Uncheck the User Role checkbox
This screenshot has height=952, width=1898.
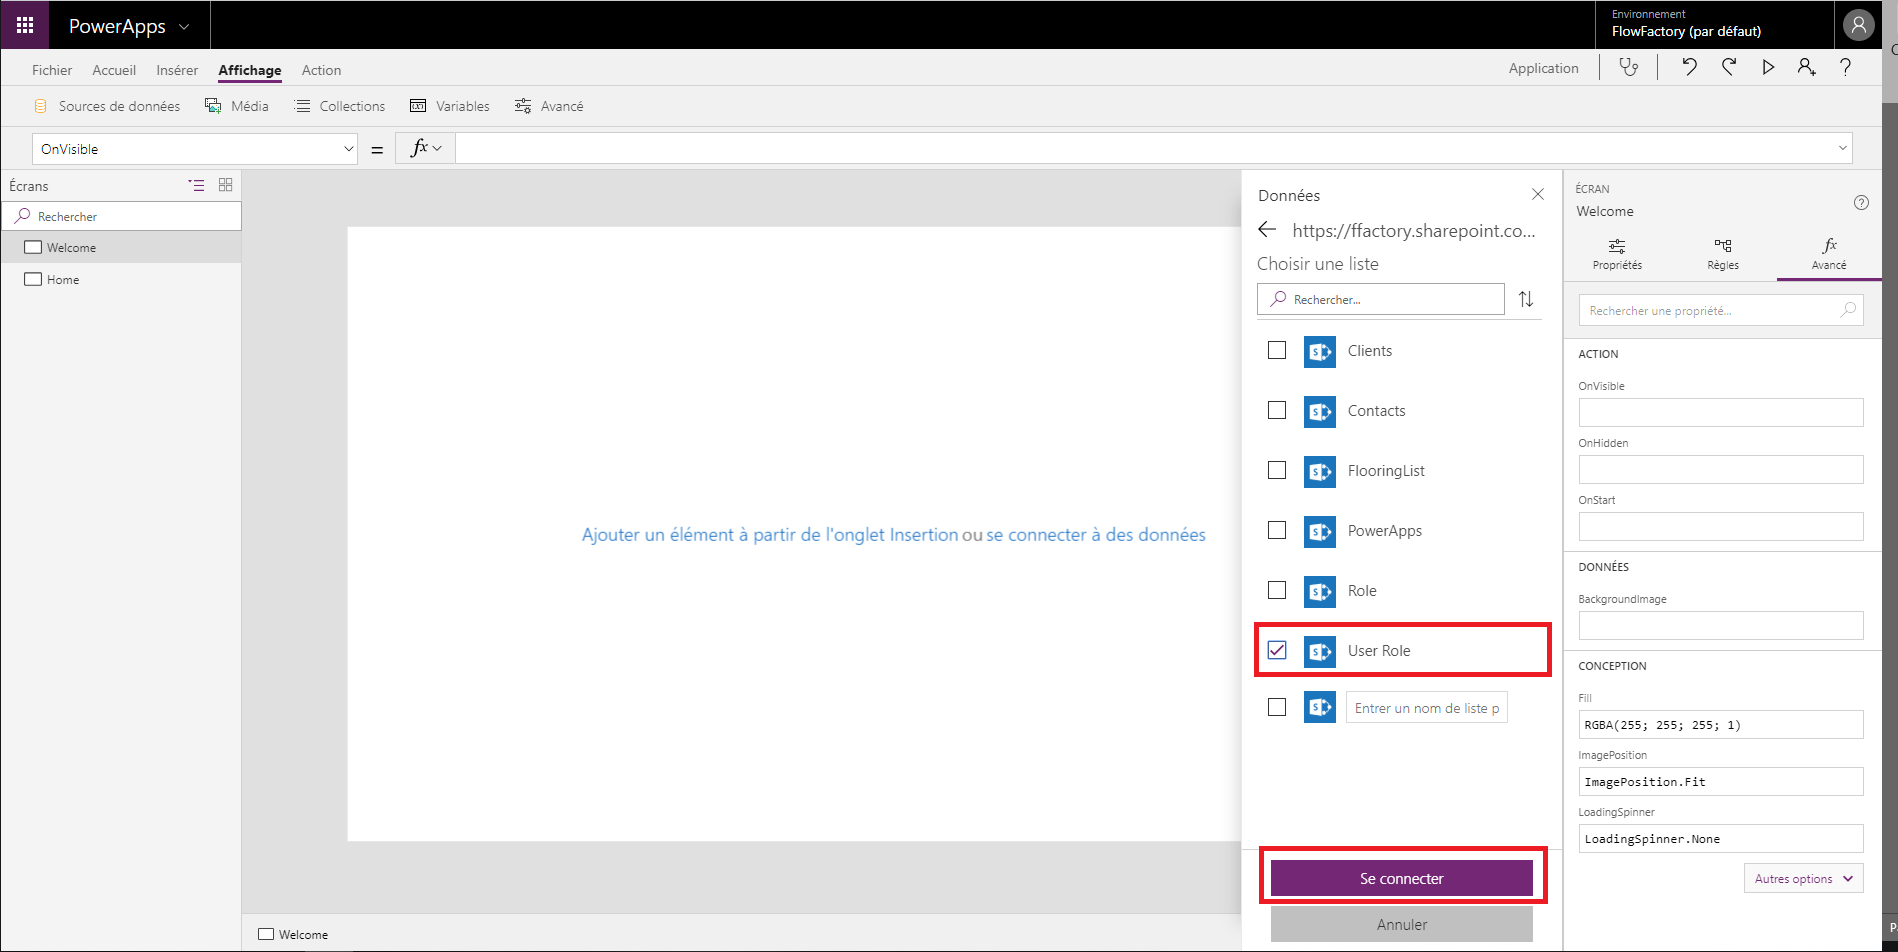tap(1277, 650)
